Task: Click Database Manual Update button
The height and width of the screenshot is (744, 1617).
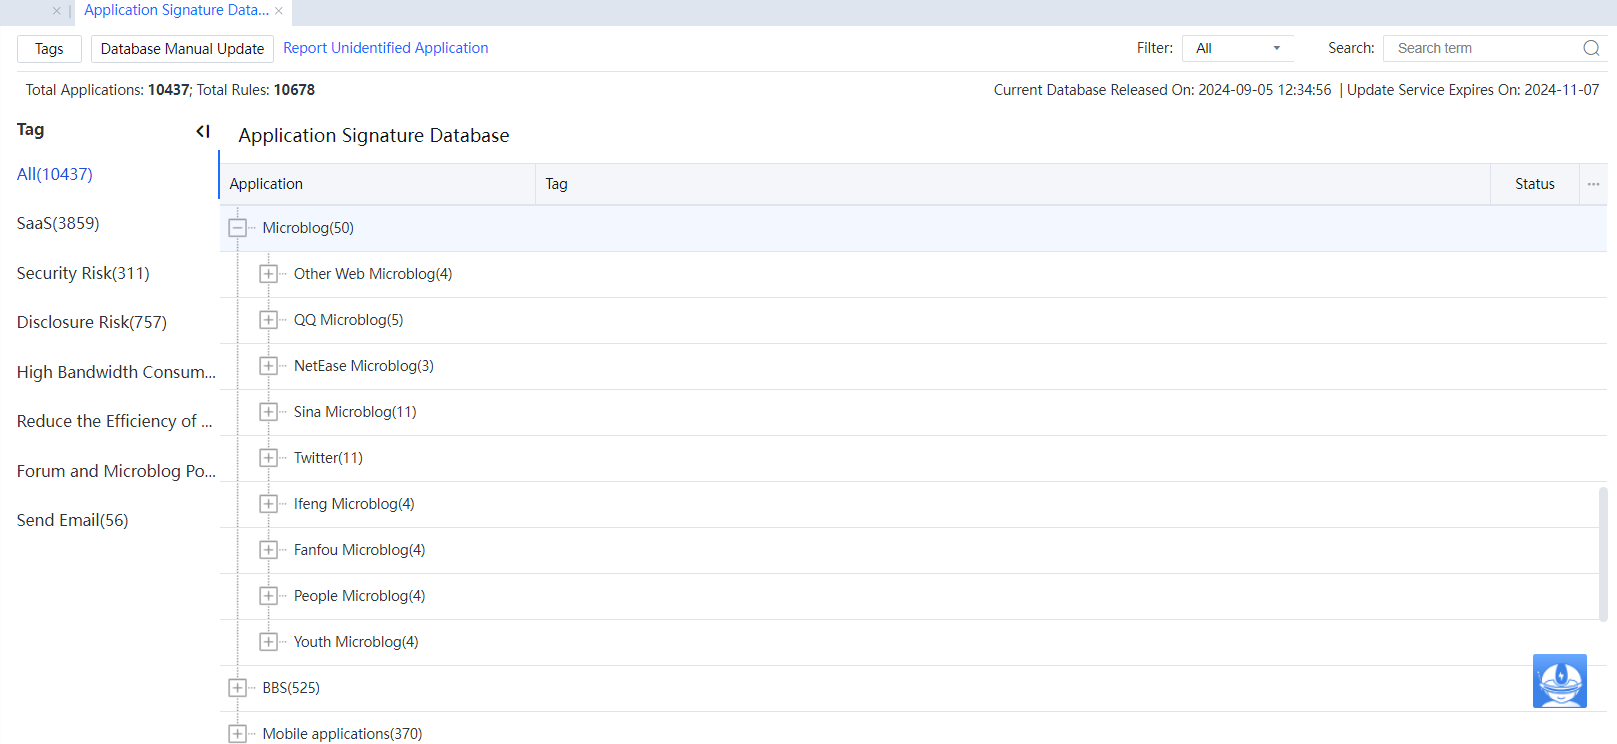Action: [x=182, y=49]
